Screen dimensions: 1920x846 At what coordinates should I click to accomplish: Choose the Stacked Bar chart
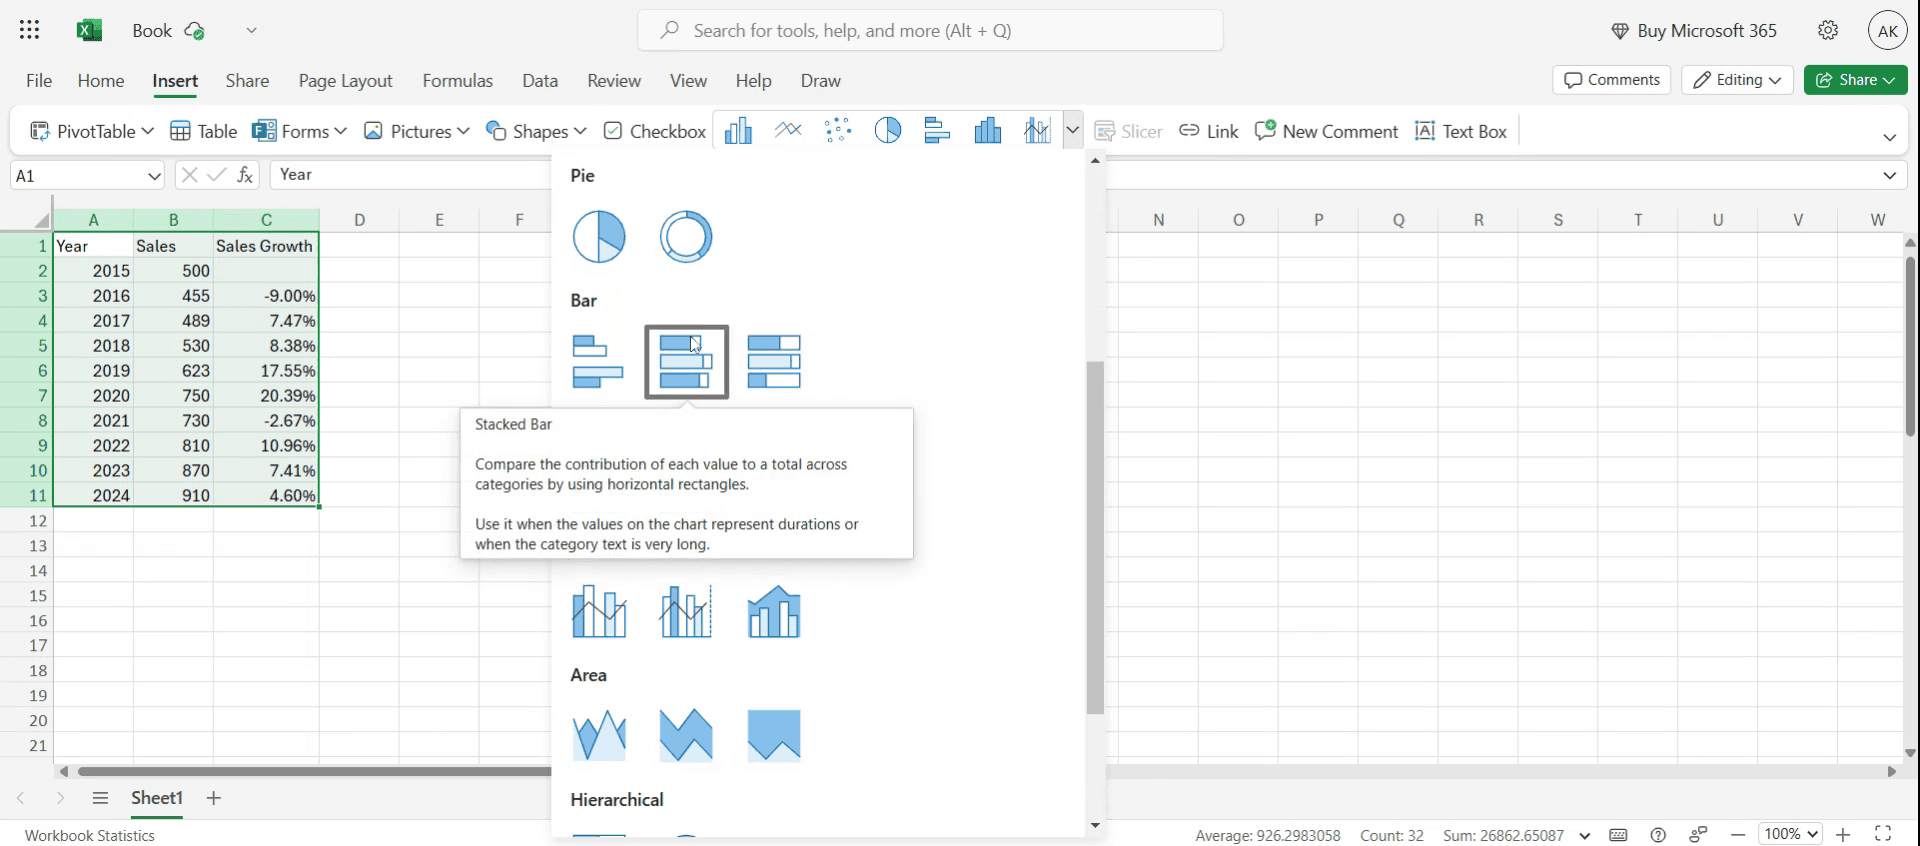[686, 362]
